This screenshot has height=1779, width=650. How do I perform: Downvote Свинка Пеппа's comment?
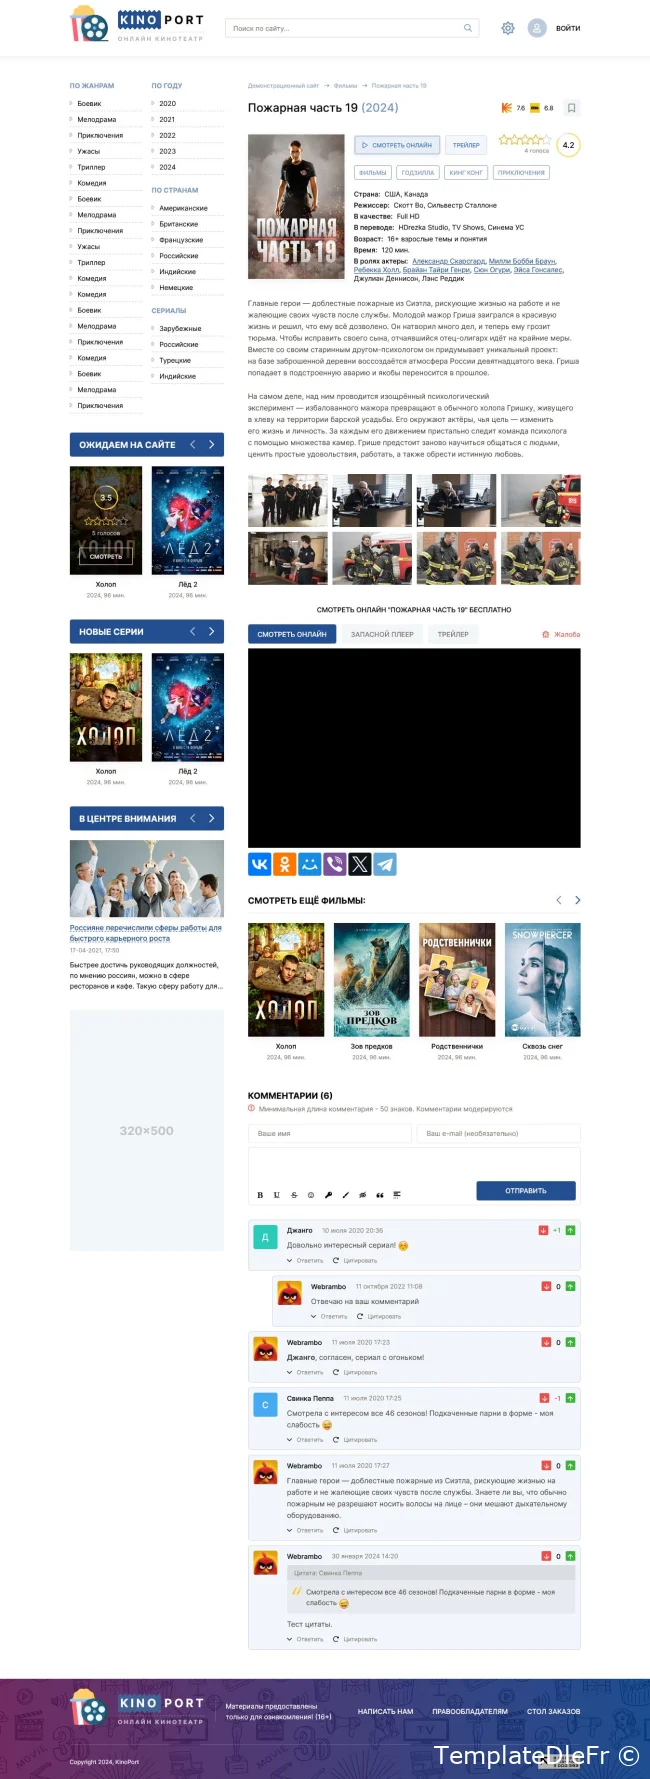544,1398
